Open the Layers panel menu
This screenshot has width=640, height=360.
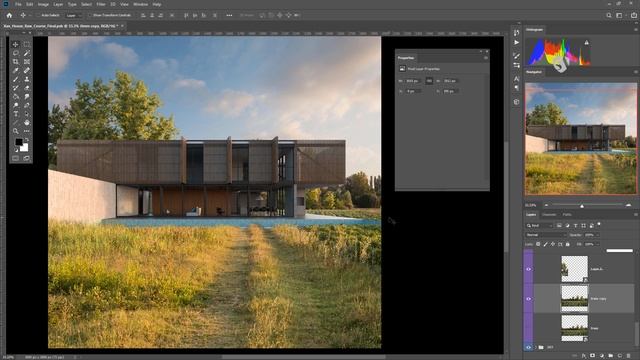pyautogui.click(x=636, y=214)
